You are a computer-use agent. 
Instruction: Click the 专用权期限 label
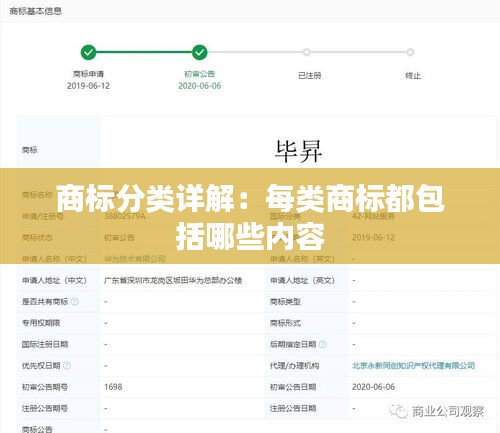[41, 323]
